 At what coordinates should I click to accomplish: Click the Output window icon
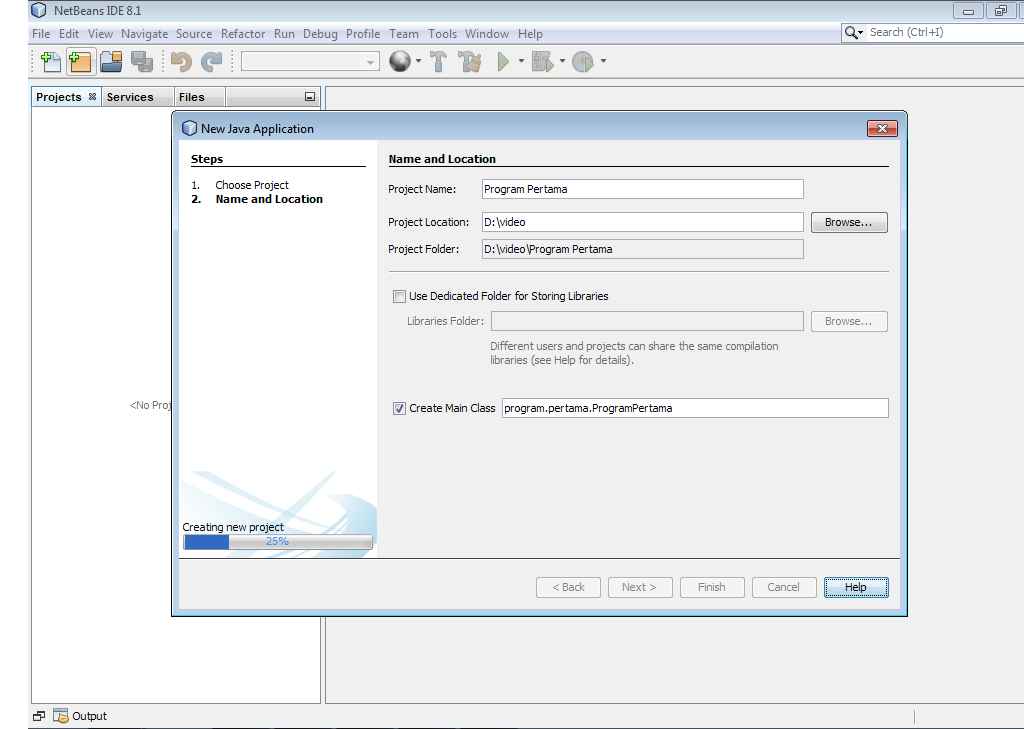click(60, 716)
